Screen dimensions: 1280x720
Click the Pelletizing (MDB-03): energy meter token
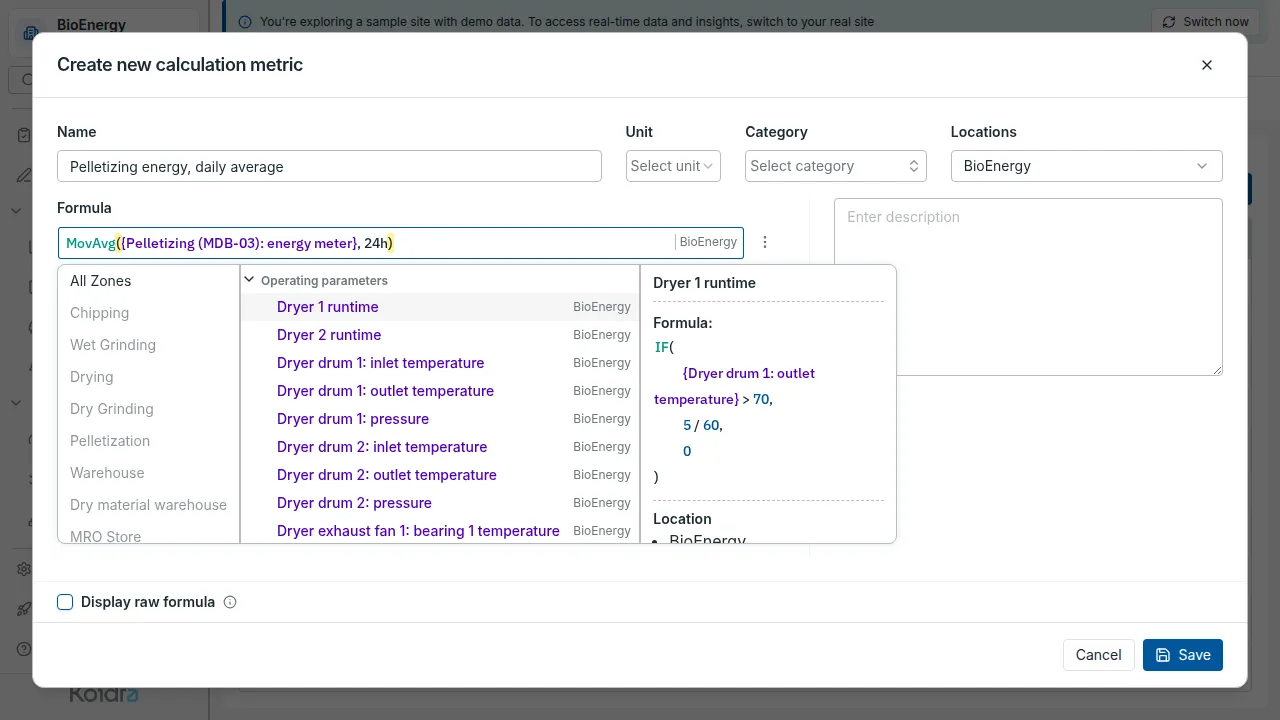(240, 243)
